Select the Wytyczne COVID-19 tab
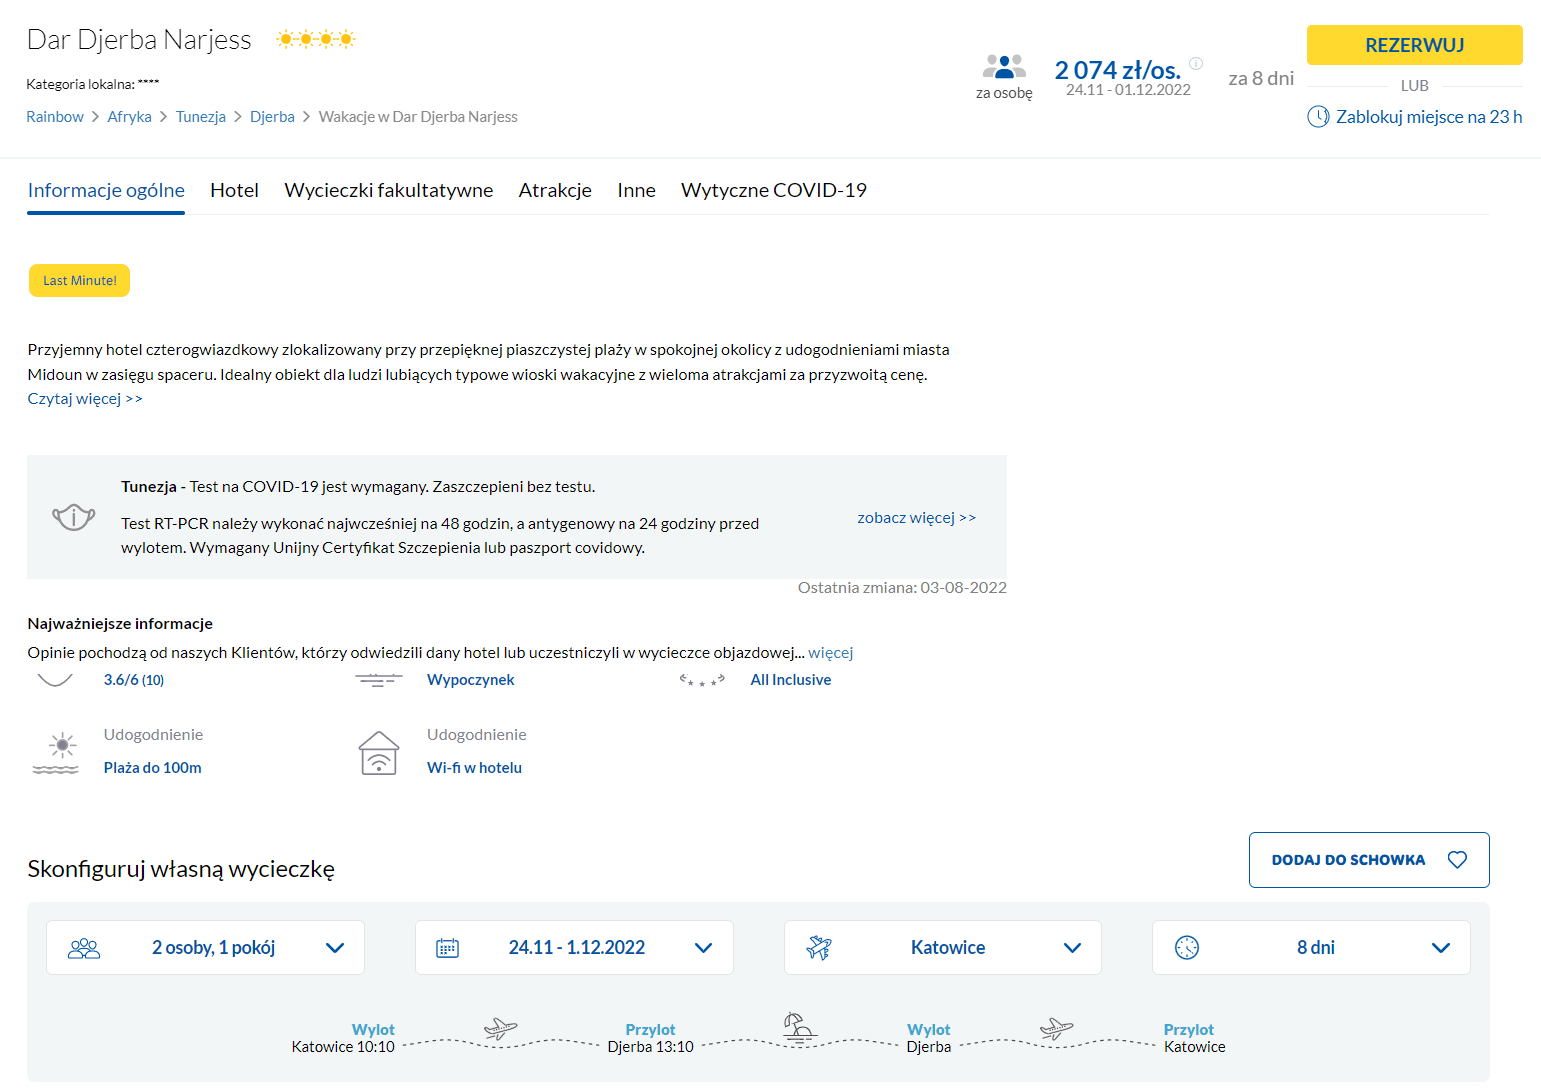This screenshot has height=1088, width=1541. coord(773,190)
